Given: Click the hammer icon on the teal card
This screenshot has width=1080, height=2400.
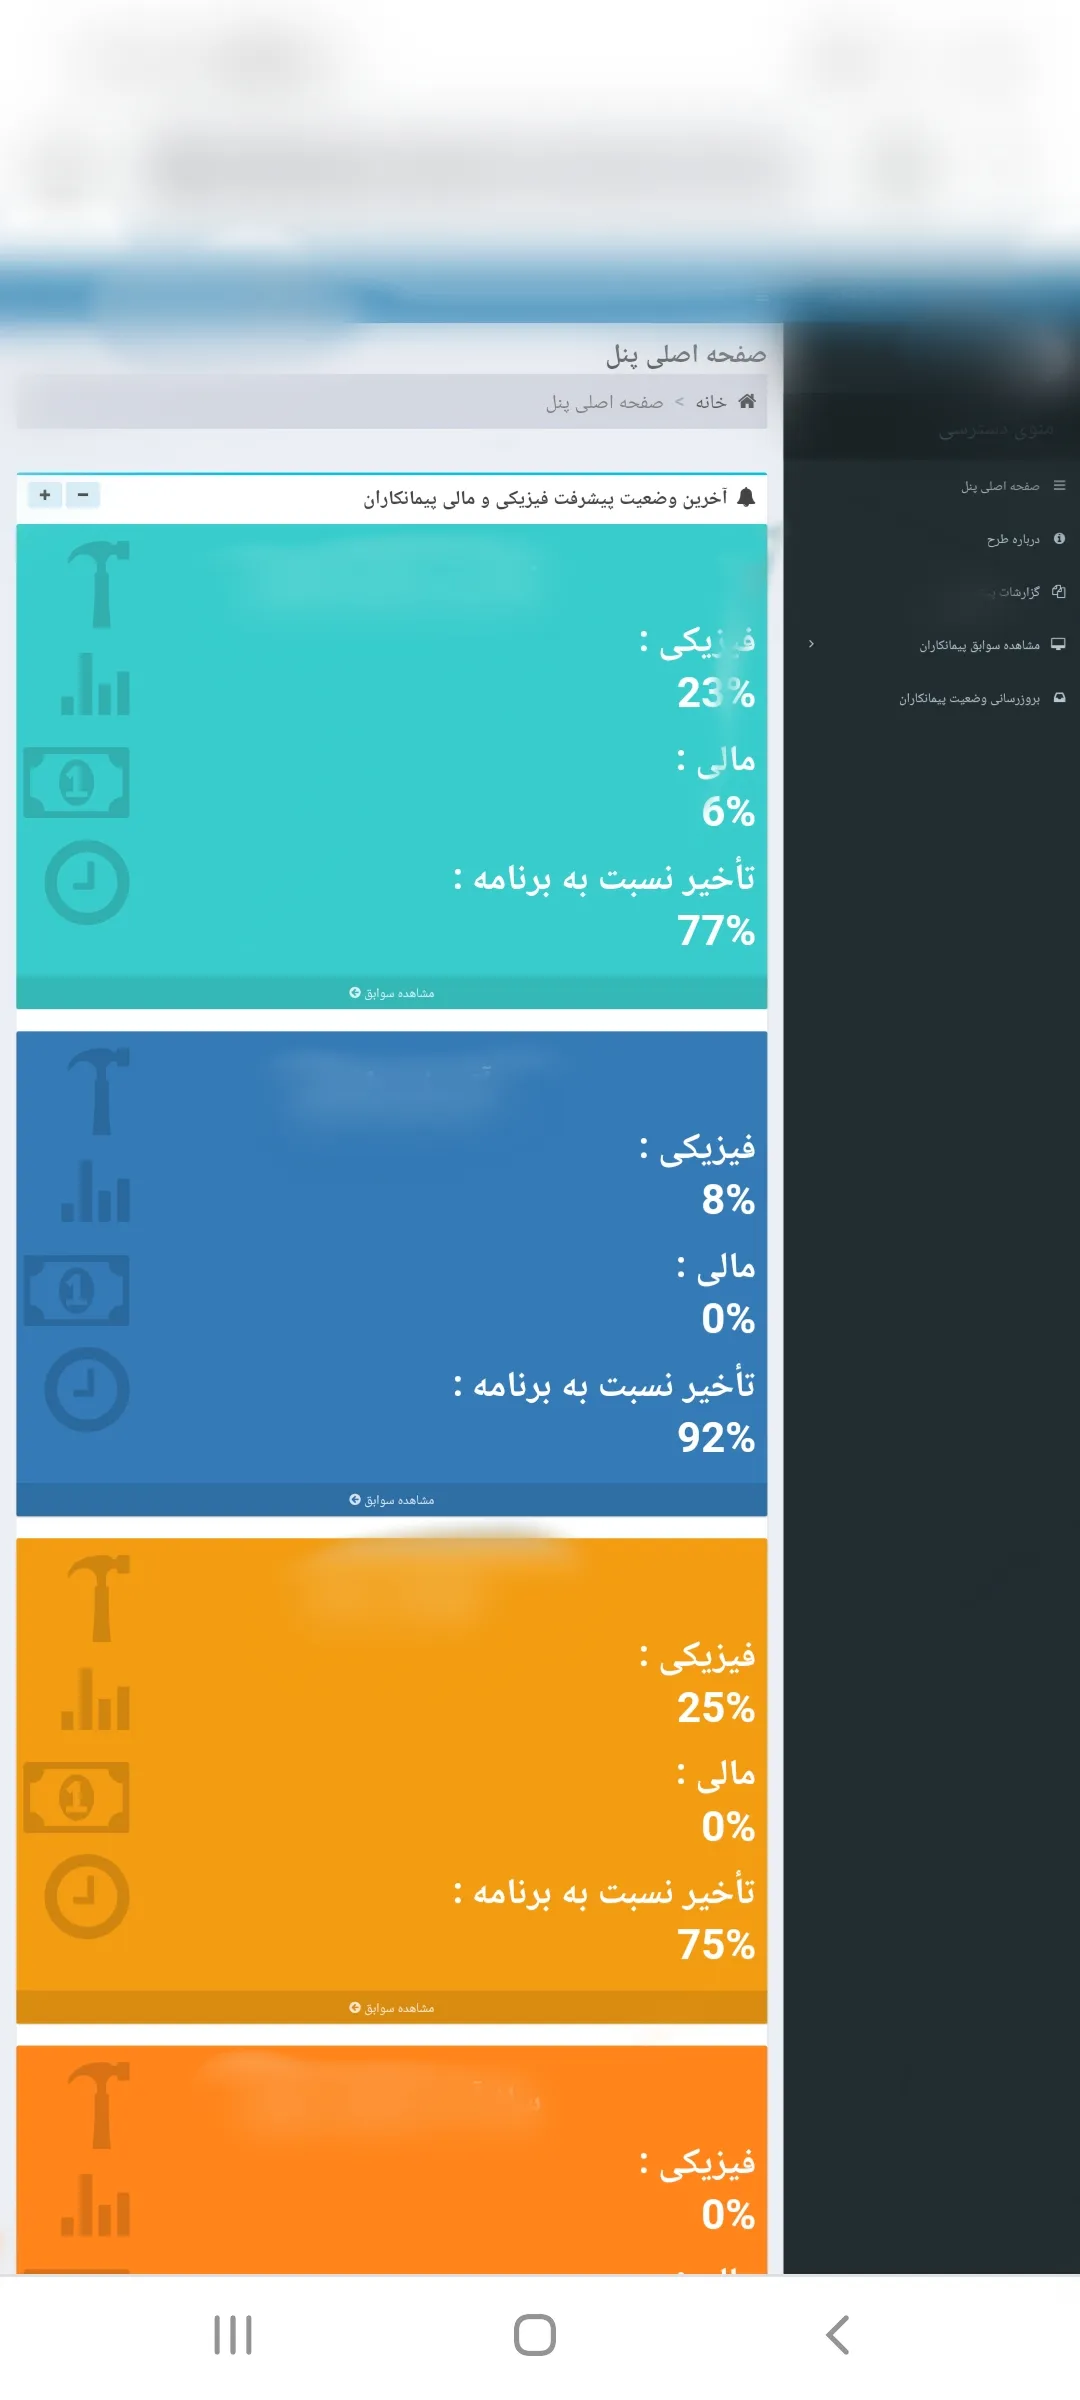Looking at the screenshot, I should [98, 584].
